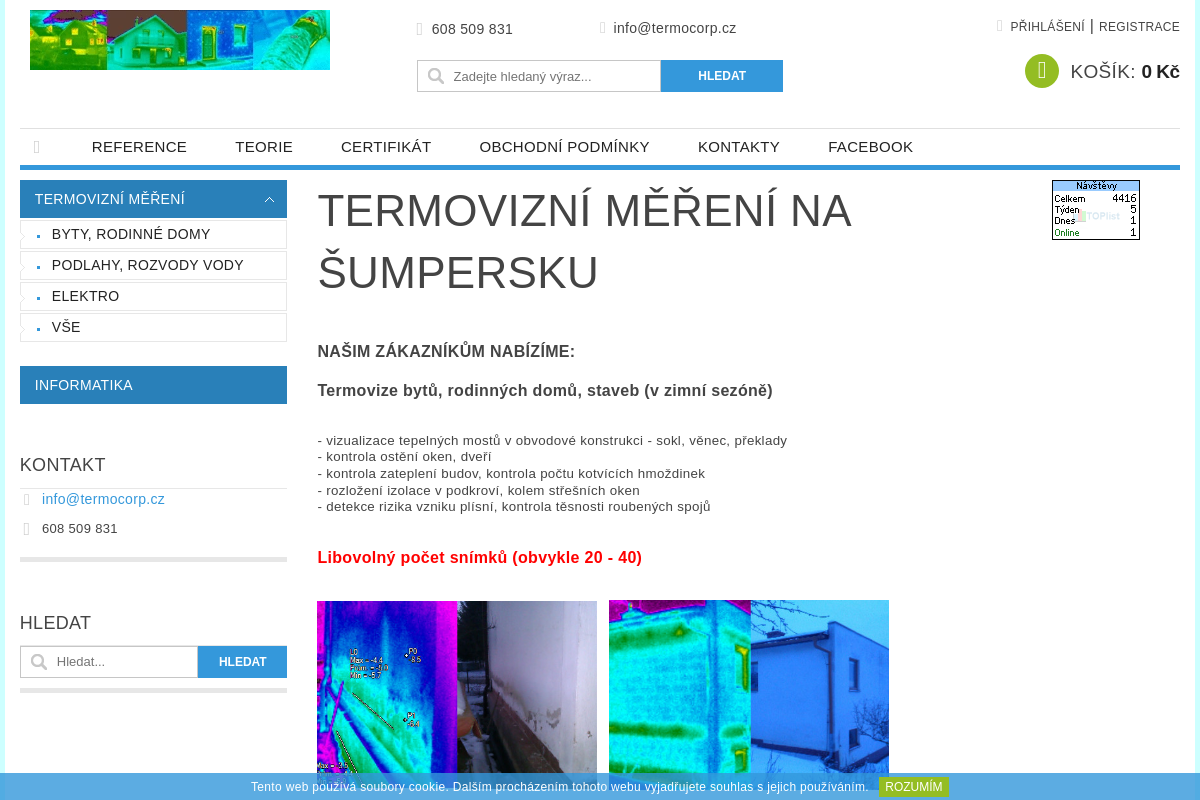Switch to the OBCHODNÍ PODMÍNKY page
The width and height of the screenshot is (1200, 800).
(x=565, y=147)
